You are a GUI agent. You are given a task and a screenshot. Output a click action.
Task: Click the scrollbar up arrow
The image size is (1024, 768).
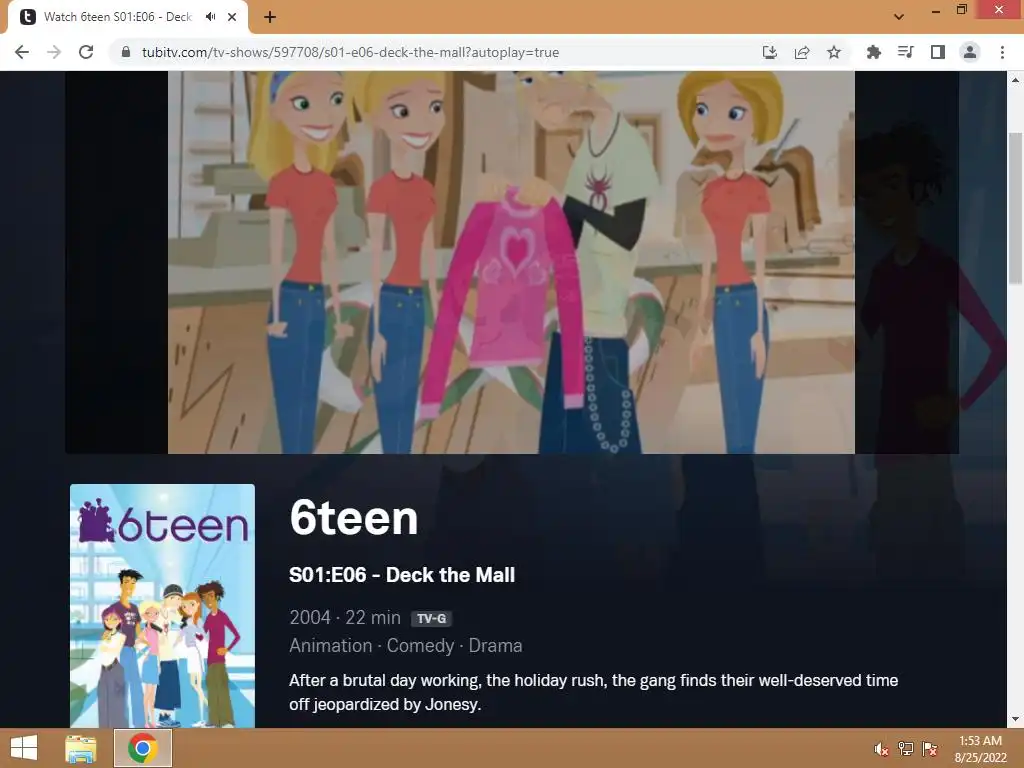1015,80
